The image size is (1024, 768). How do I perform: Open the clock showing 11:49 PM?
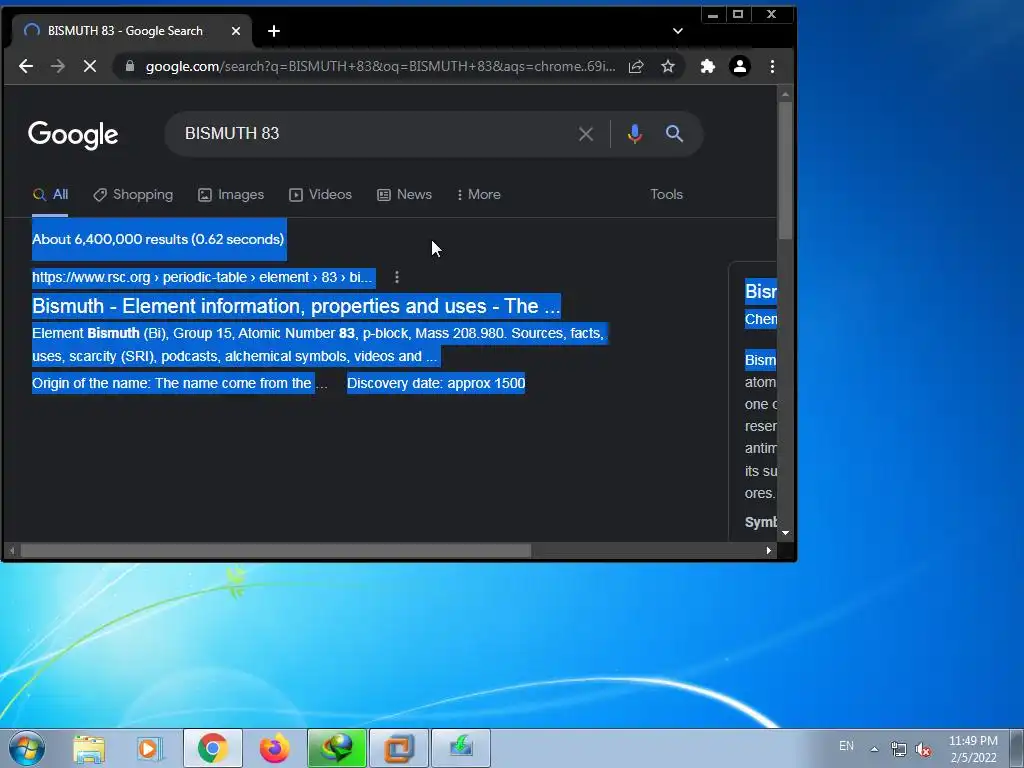973,749
